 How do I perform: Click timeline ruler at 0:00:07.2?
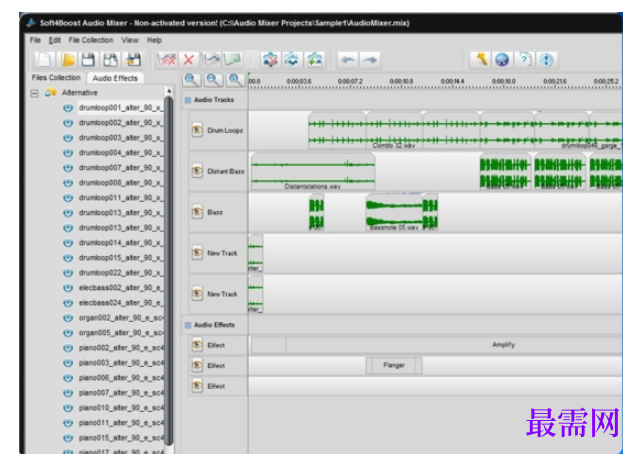(350, 82)
